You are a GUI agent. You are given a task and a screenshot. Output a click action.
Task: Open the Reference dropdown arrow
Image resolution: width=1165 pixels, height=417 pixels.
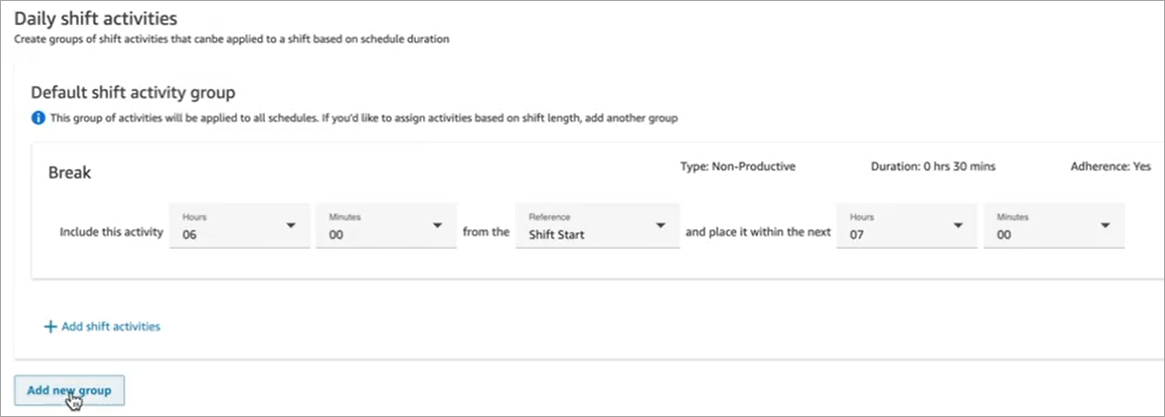click(x=660, y=225)
